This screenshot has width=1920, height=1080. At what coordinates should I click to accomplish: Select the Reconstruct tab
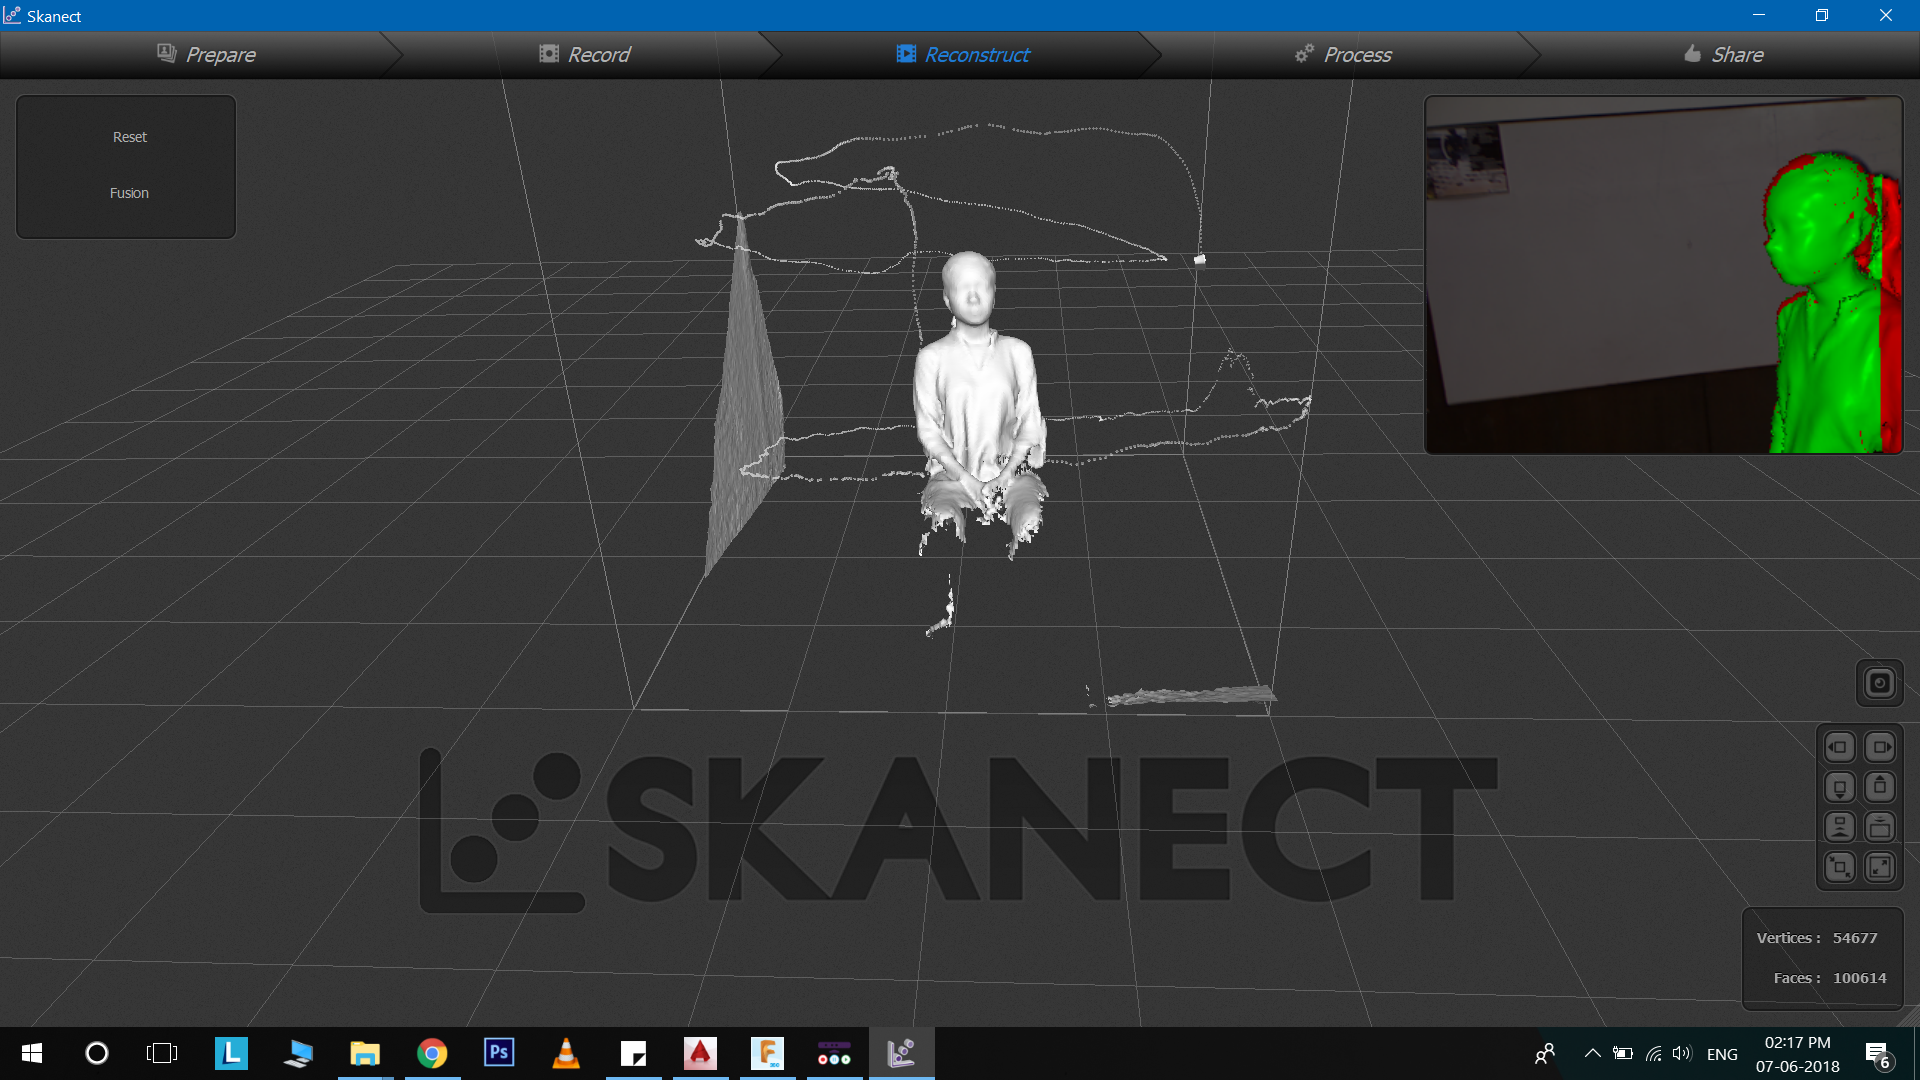click(x=962, y=54)
